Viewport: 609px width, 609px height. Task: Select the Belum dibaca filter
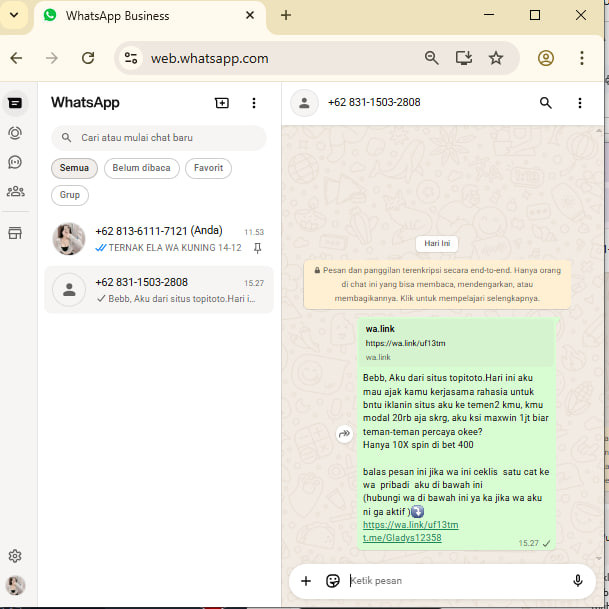tap(141, 168)
